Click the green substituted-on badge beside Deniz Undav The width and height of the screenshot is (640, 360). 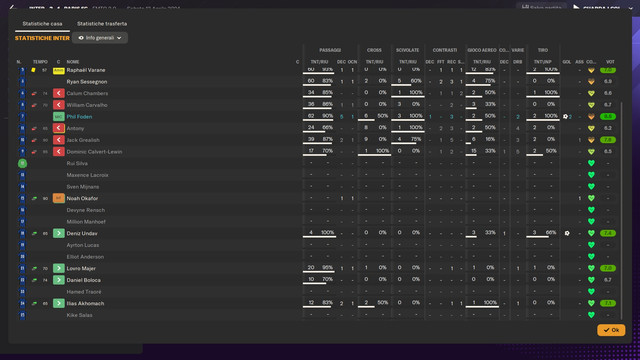[59, 233]
